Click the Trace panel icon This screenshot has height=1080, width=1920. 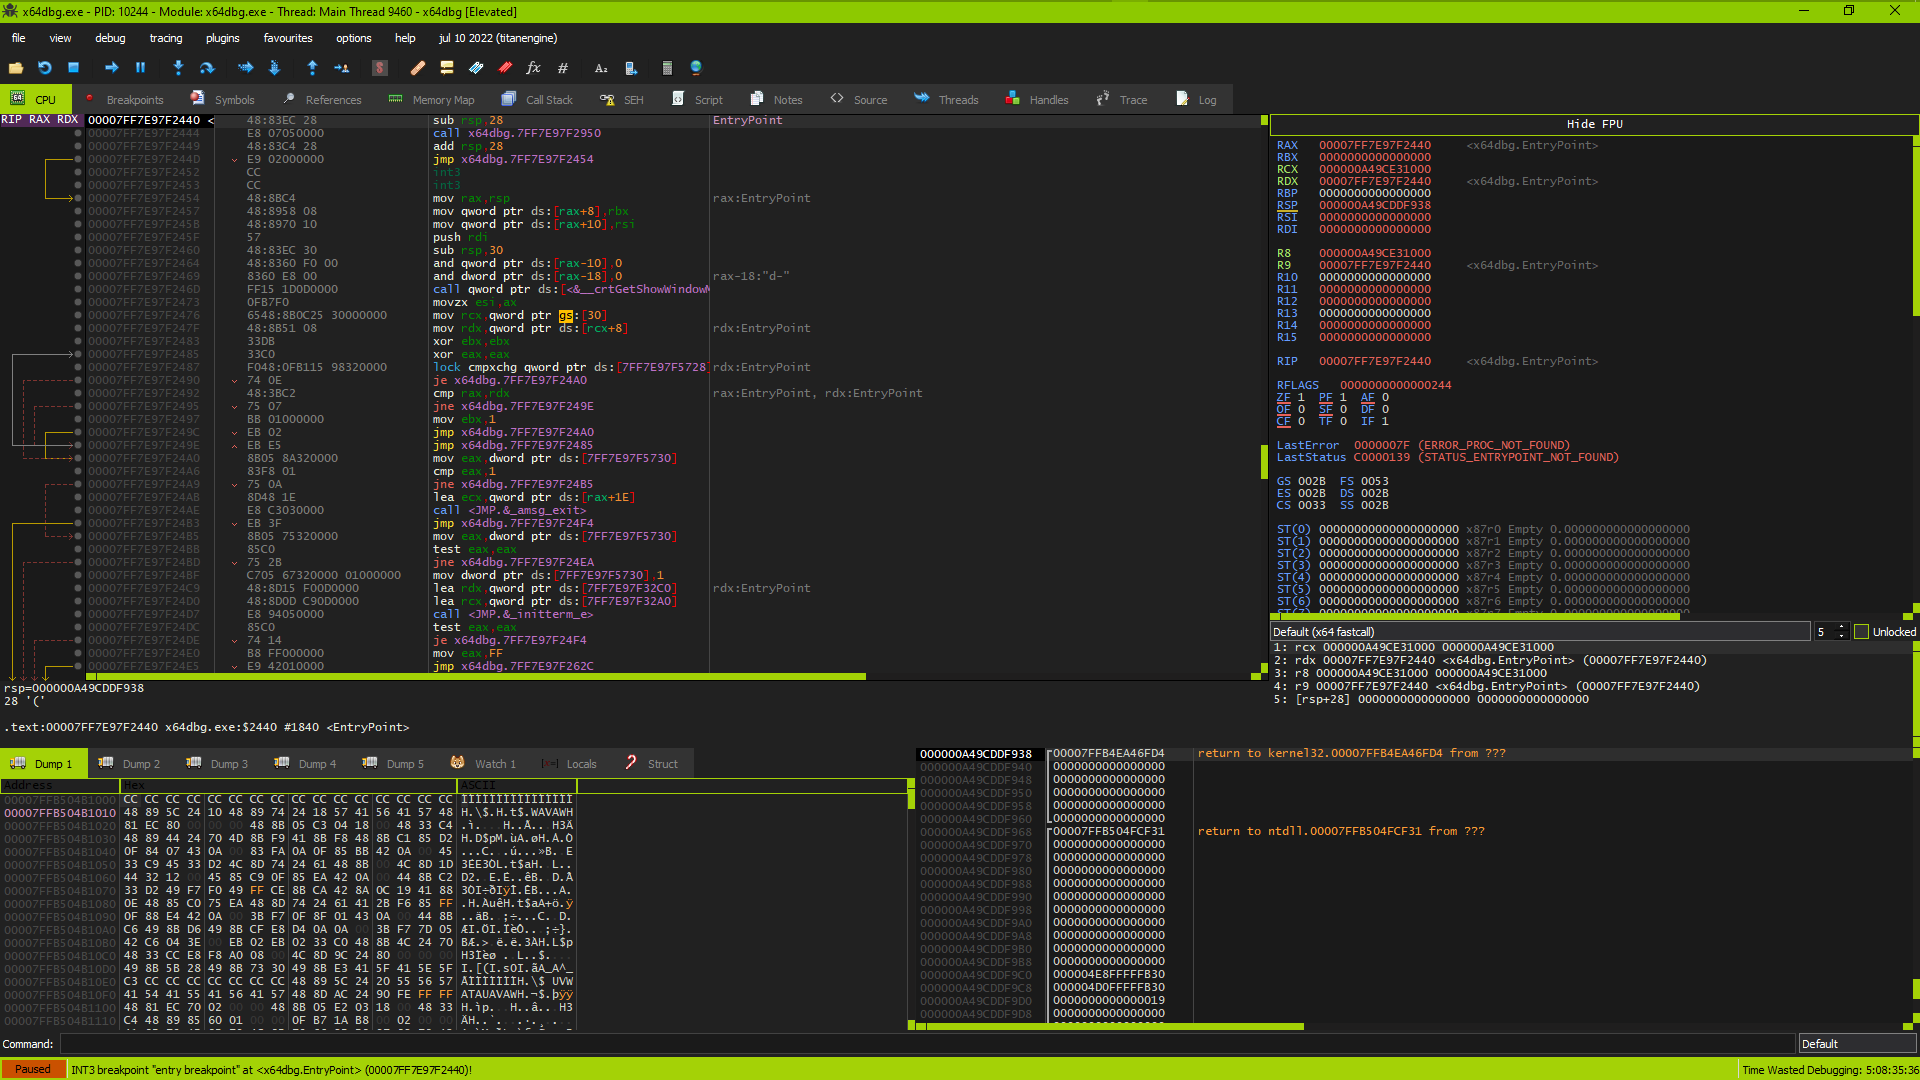(x=1100, y=99)
